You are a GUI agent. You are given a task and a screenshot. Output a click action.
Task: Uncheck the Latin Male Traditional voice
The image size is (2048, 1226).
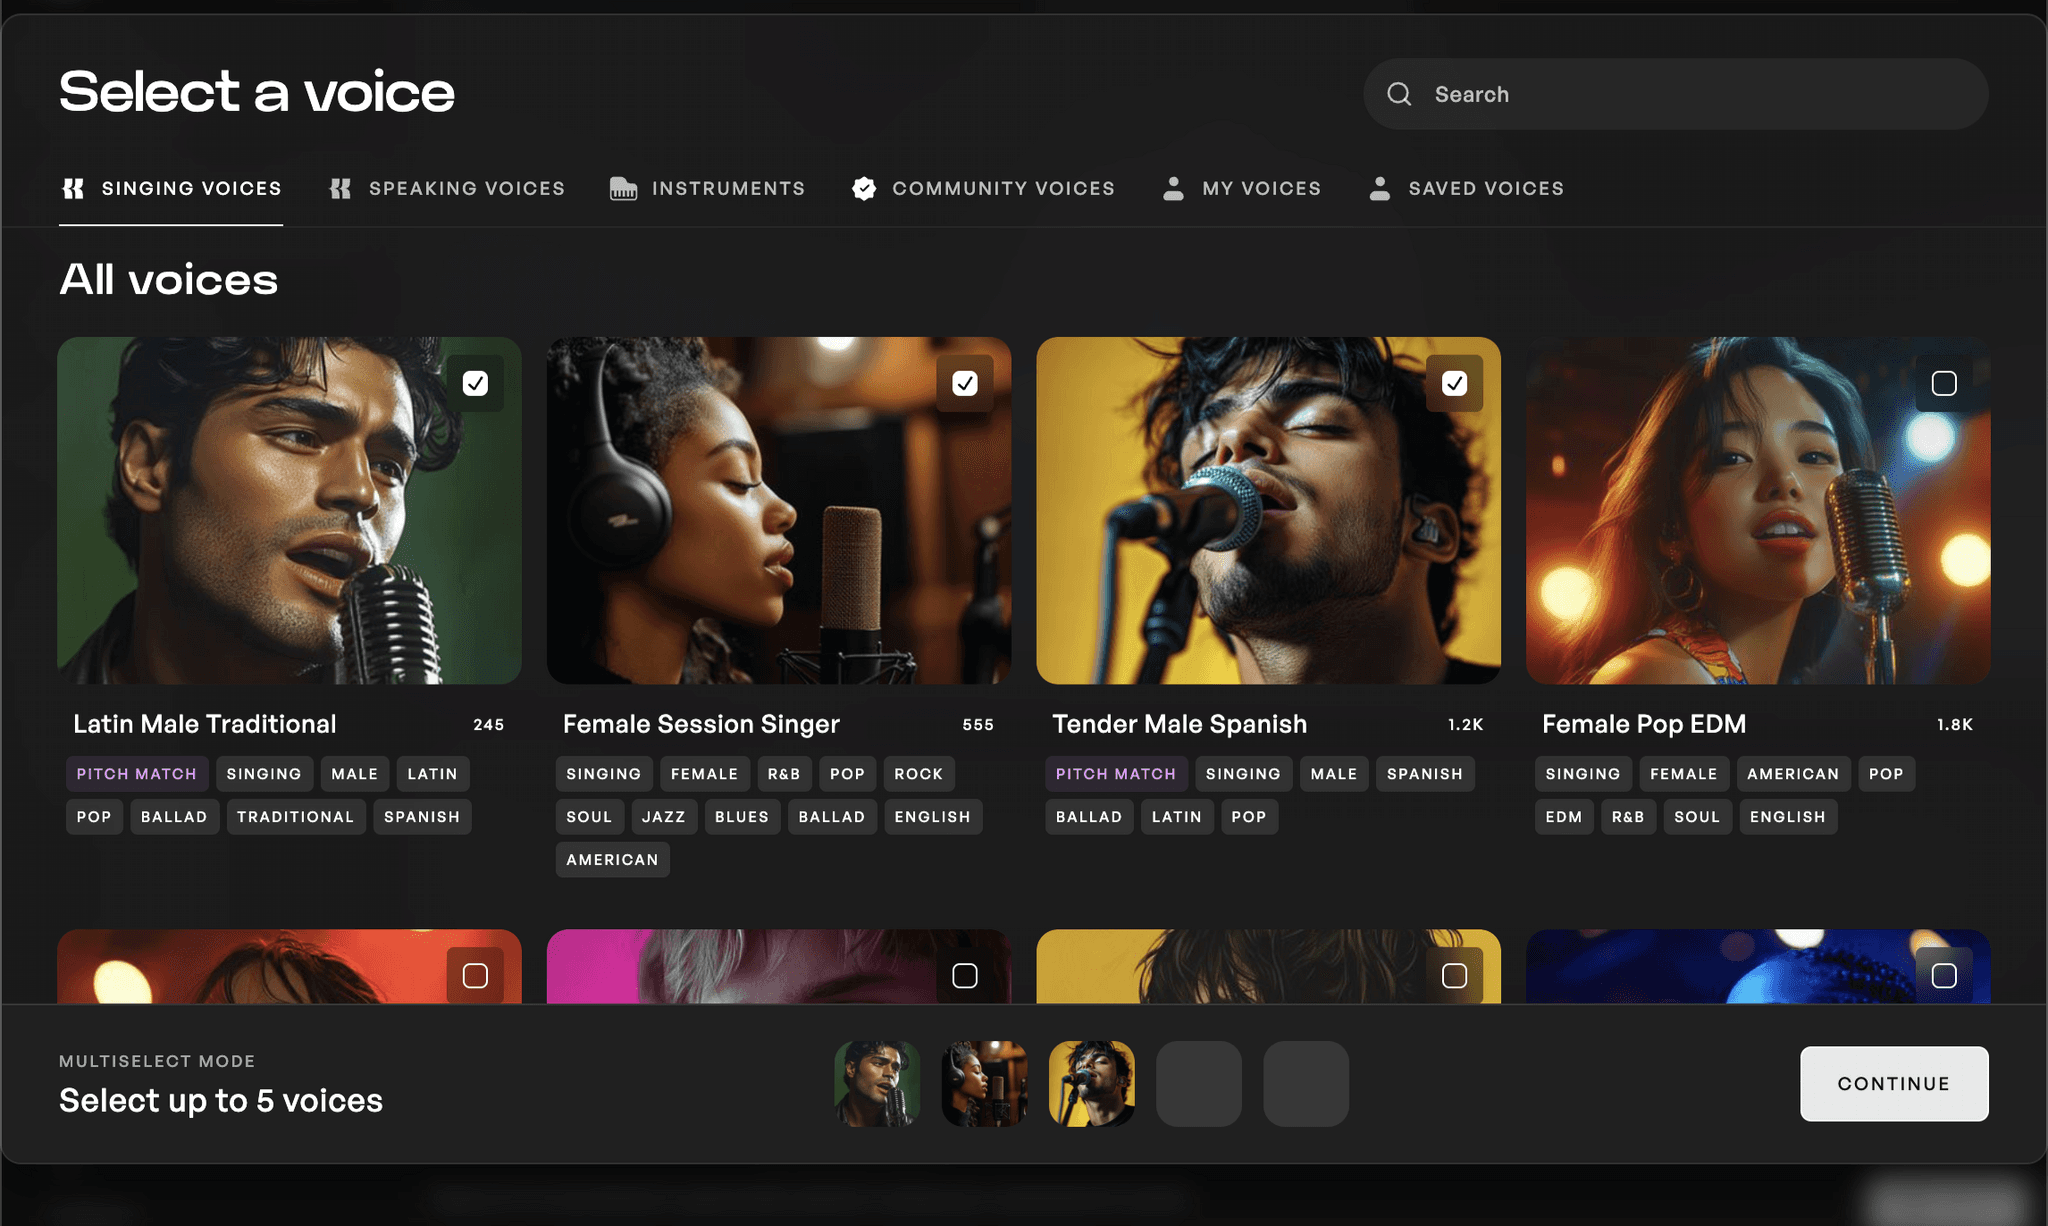tap(477, 383)
